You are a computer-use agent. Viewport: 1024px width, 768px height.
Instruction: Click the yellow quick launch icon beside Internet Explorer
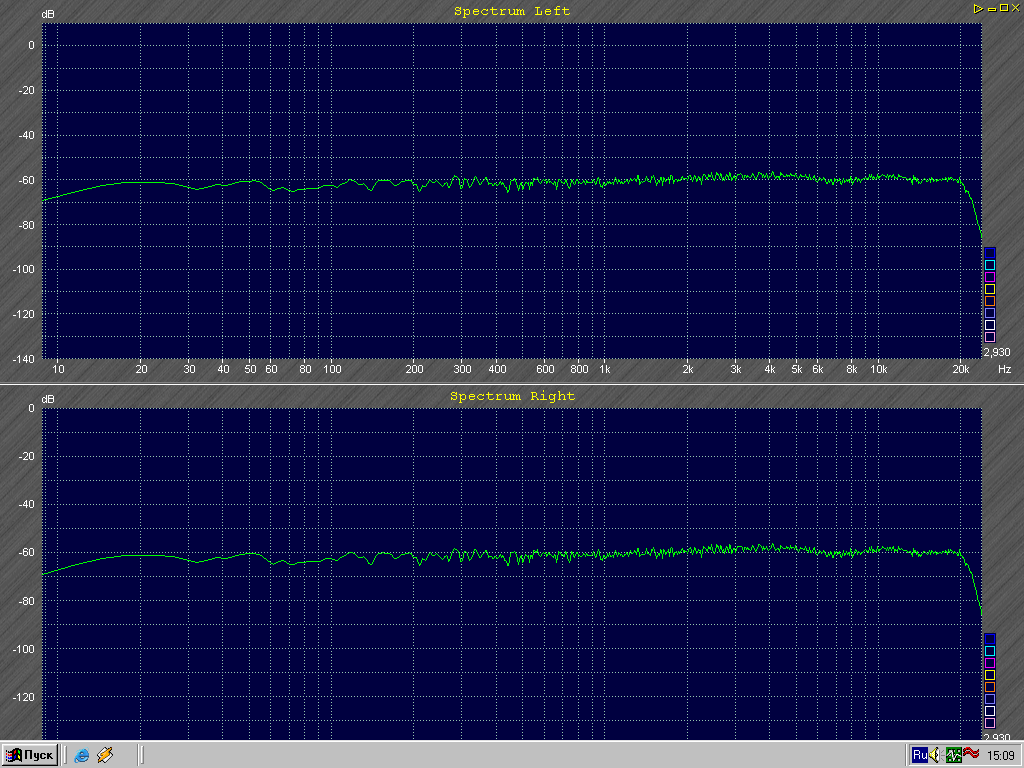coord(105,755)
